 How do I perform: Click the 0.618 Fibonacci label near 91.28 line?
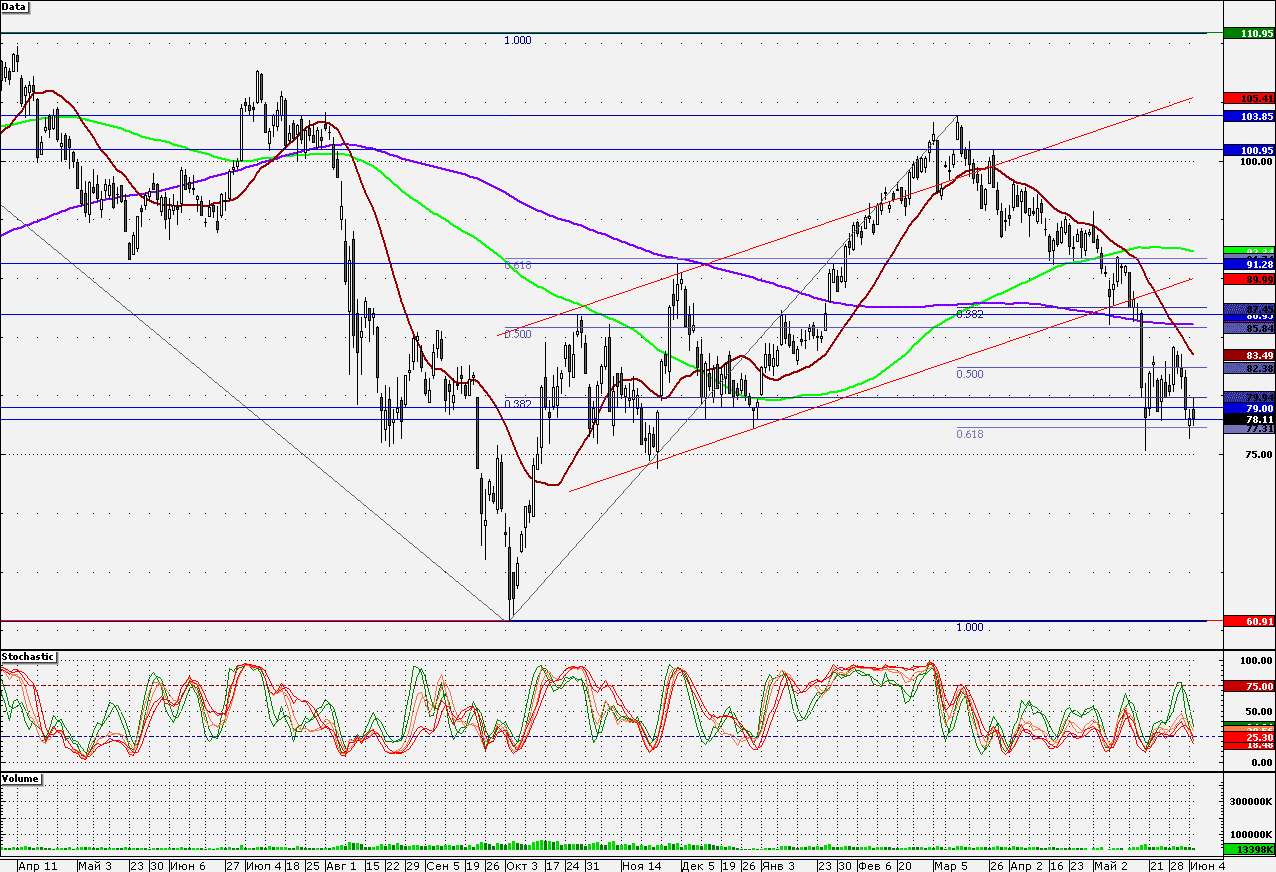pyautogui.click(x=518, y=265)
